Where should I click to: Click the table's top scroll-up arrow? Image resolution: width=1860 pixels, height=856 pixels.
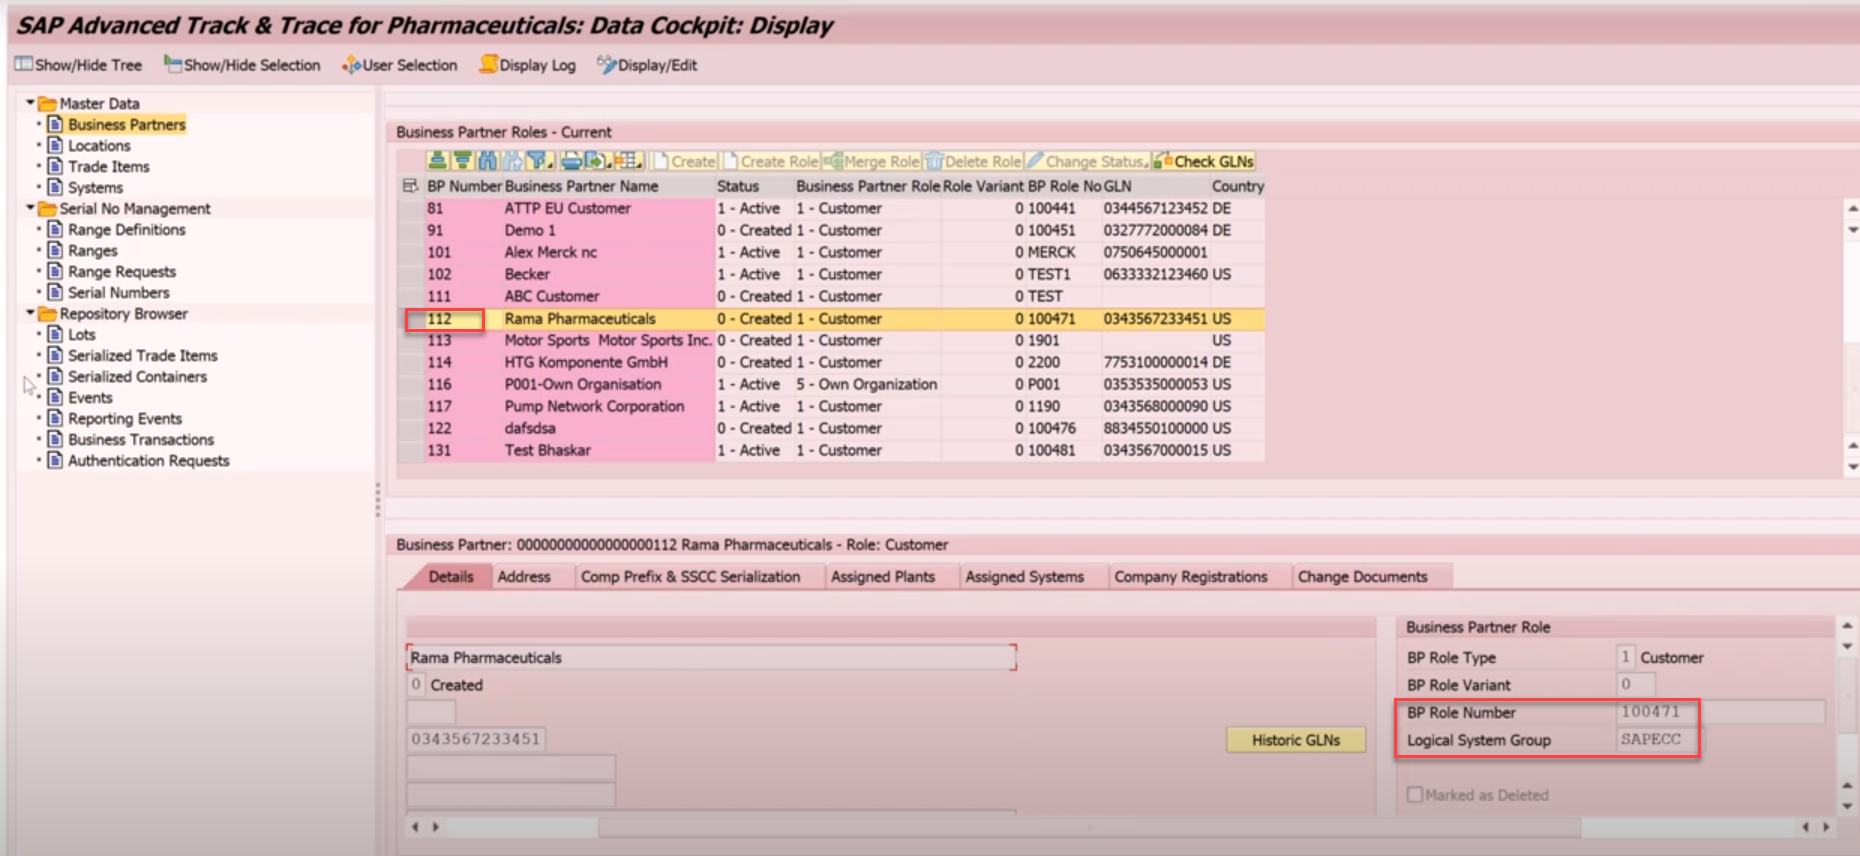[1852, 209]
